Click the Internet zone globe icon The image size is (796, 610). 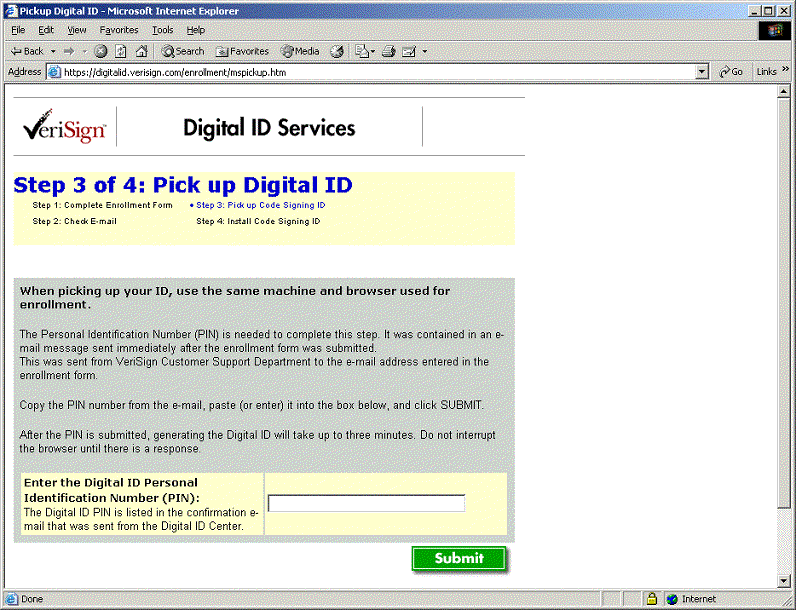672,599
